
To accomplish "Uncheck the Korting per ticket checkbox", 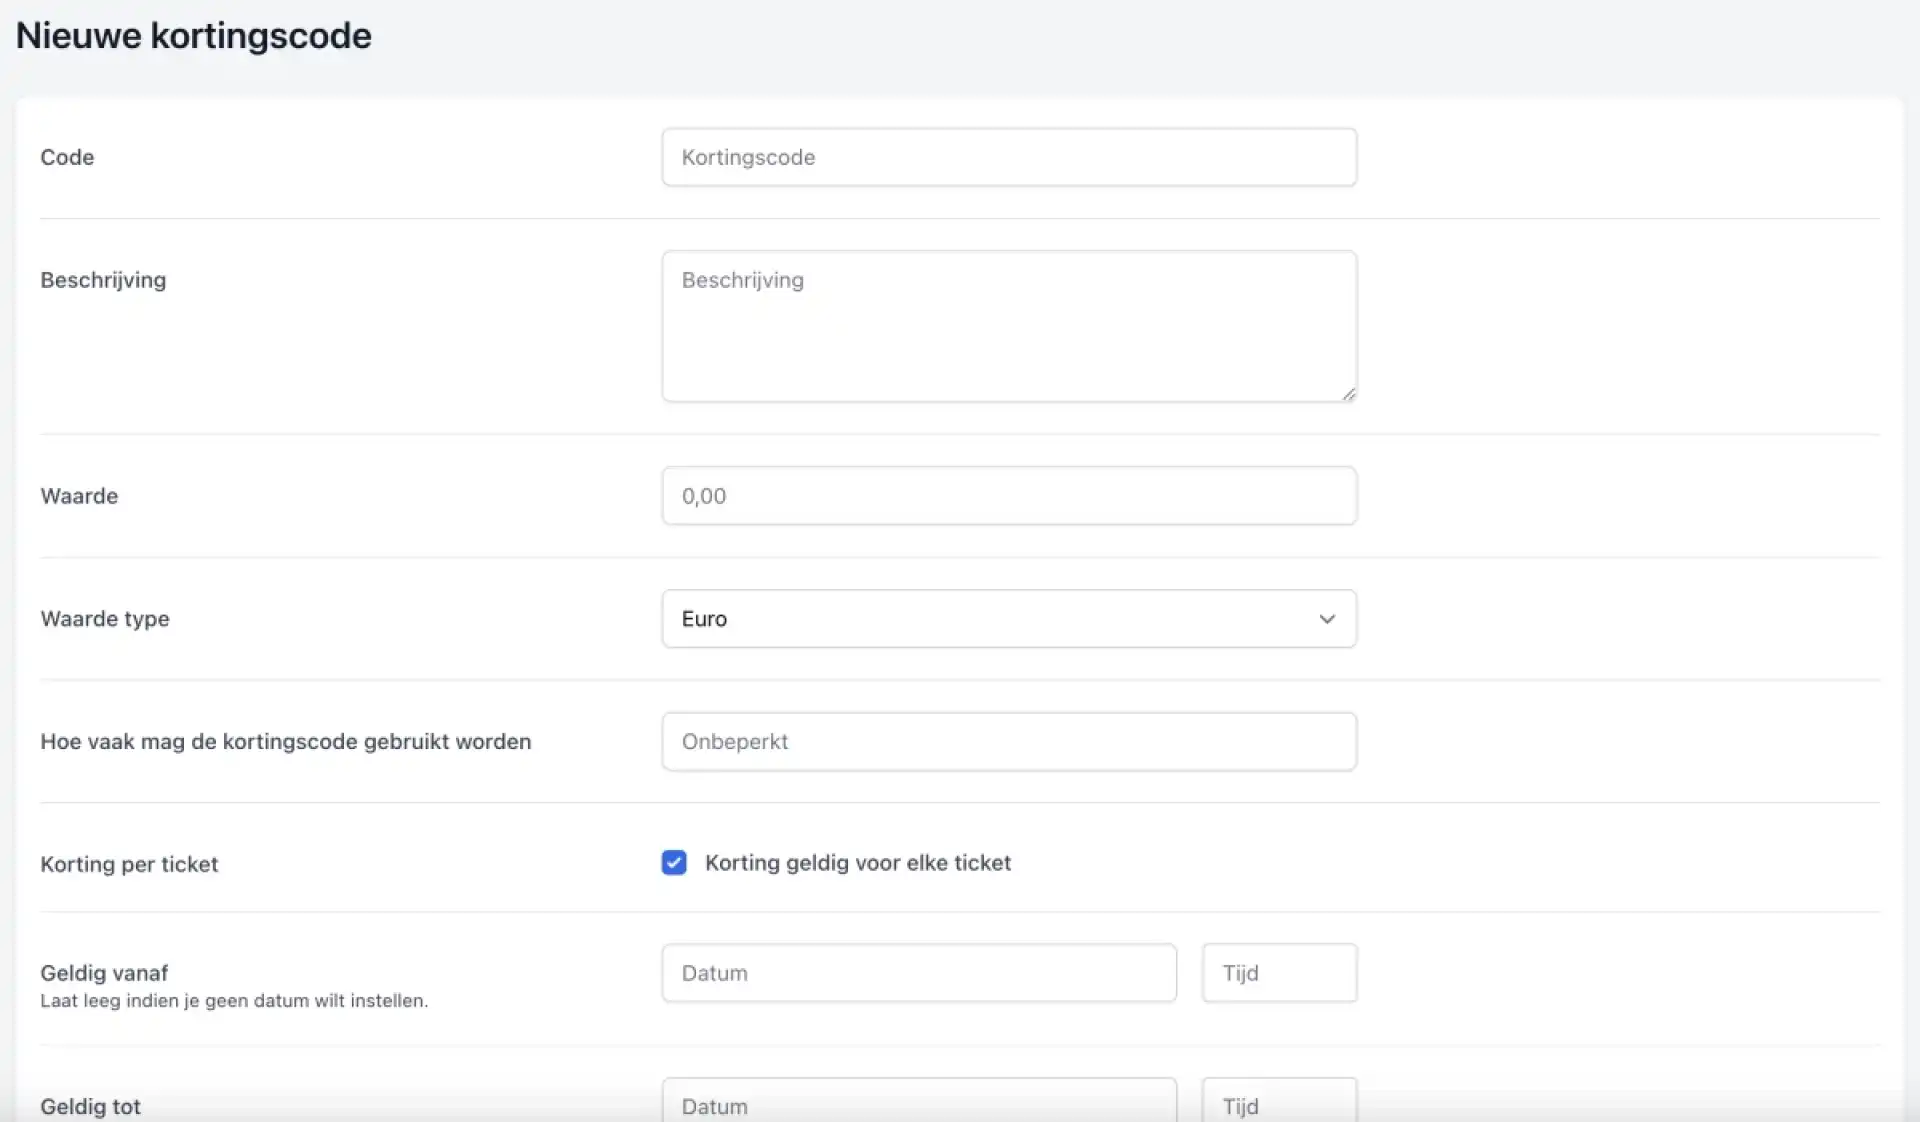I will click(674, 863).
